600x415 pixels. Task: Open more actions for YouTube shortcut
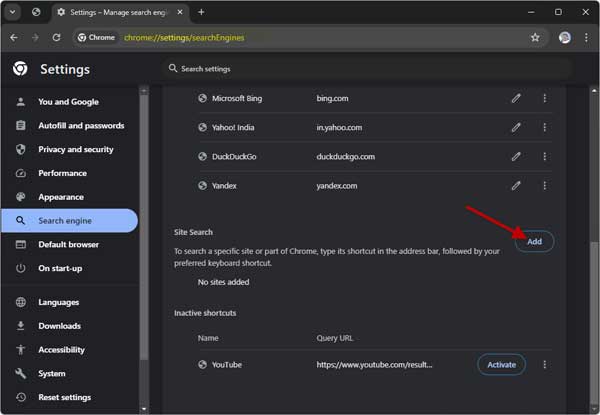coord(544,365)
